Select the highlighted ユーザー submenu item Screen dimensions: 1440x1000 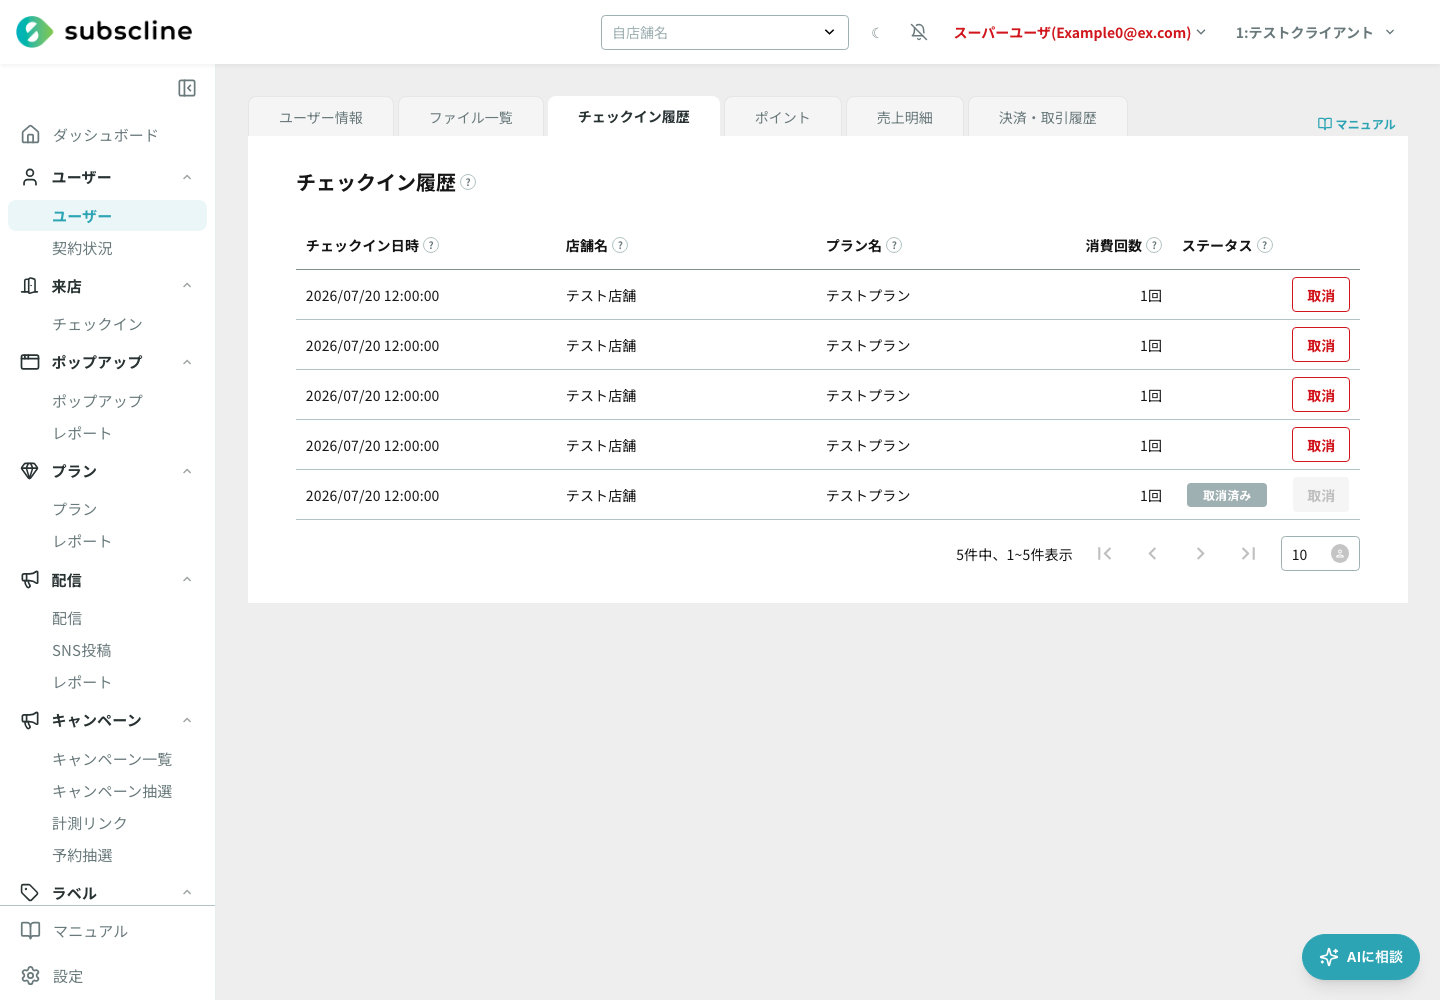pyautogui.click(x=107, y=215)
